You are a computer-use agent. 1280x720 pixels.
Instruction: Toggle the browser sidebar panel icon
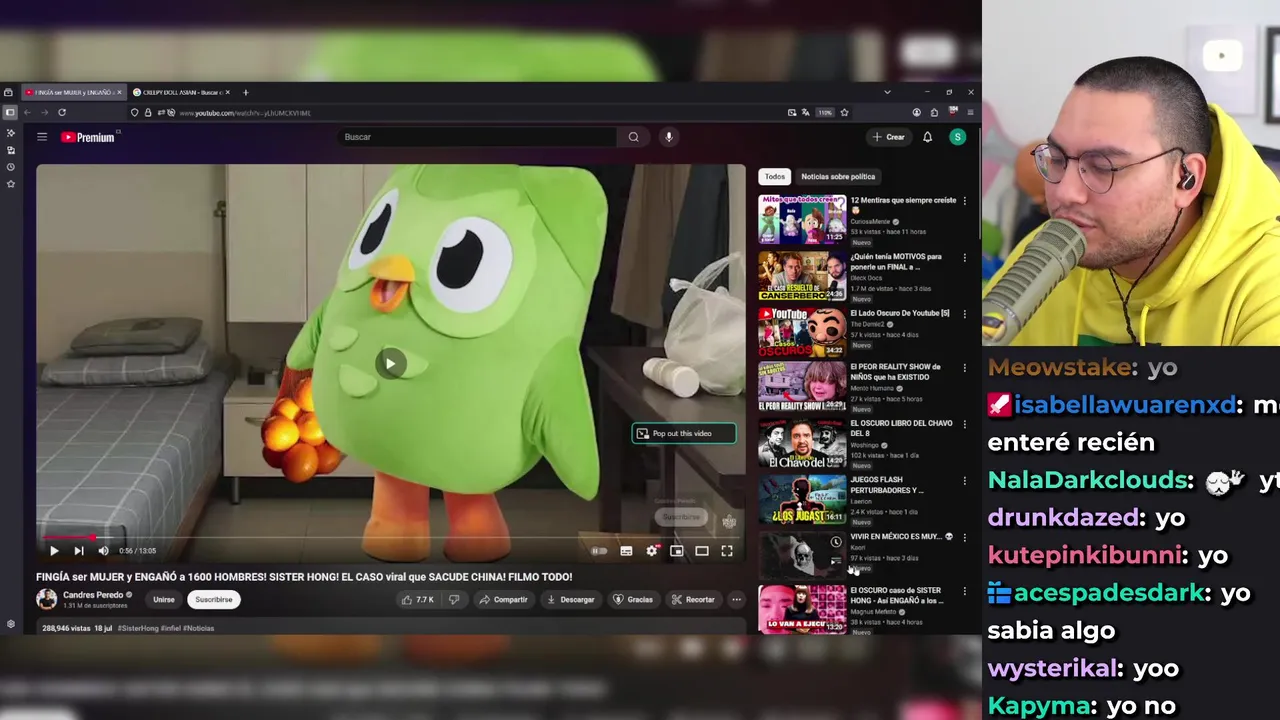9,113
